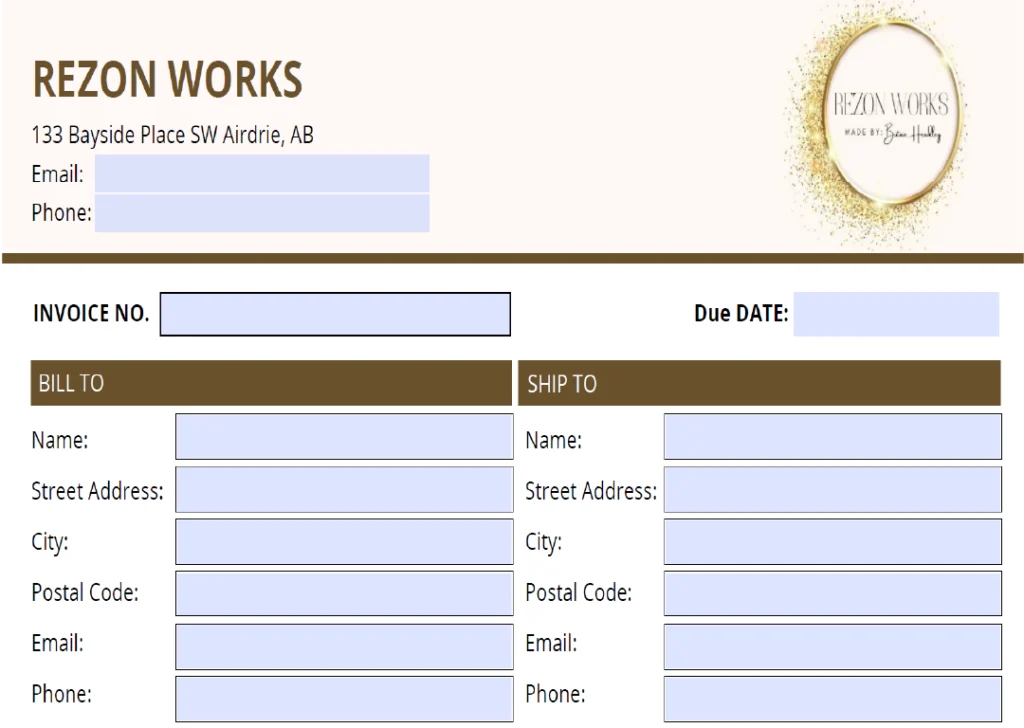Click the Bill To Name field

344,437
